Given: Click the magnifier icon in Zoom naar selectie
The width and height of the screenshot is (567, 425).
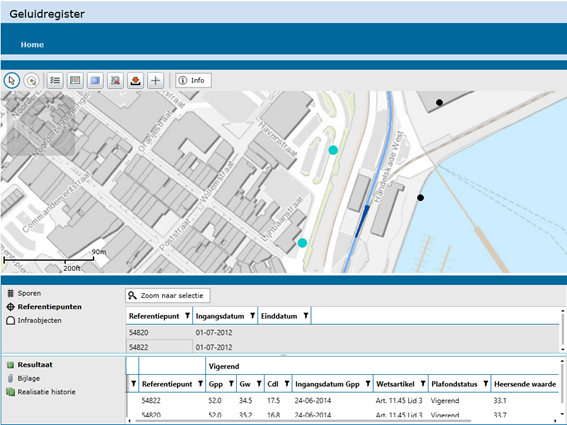Looking at the screenshot, I should click(x=132, y=296).
